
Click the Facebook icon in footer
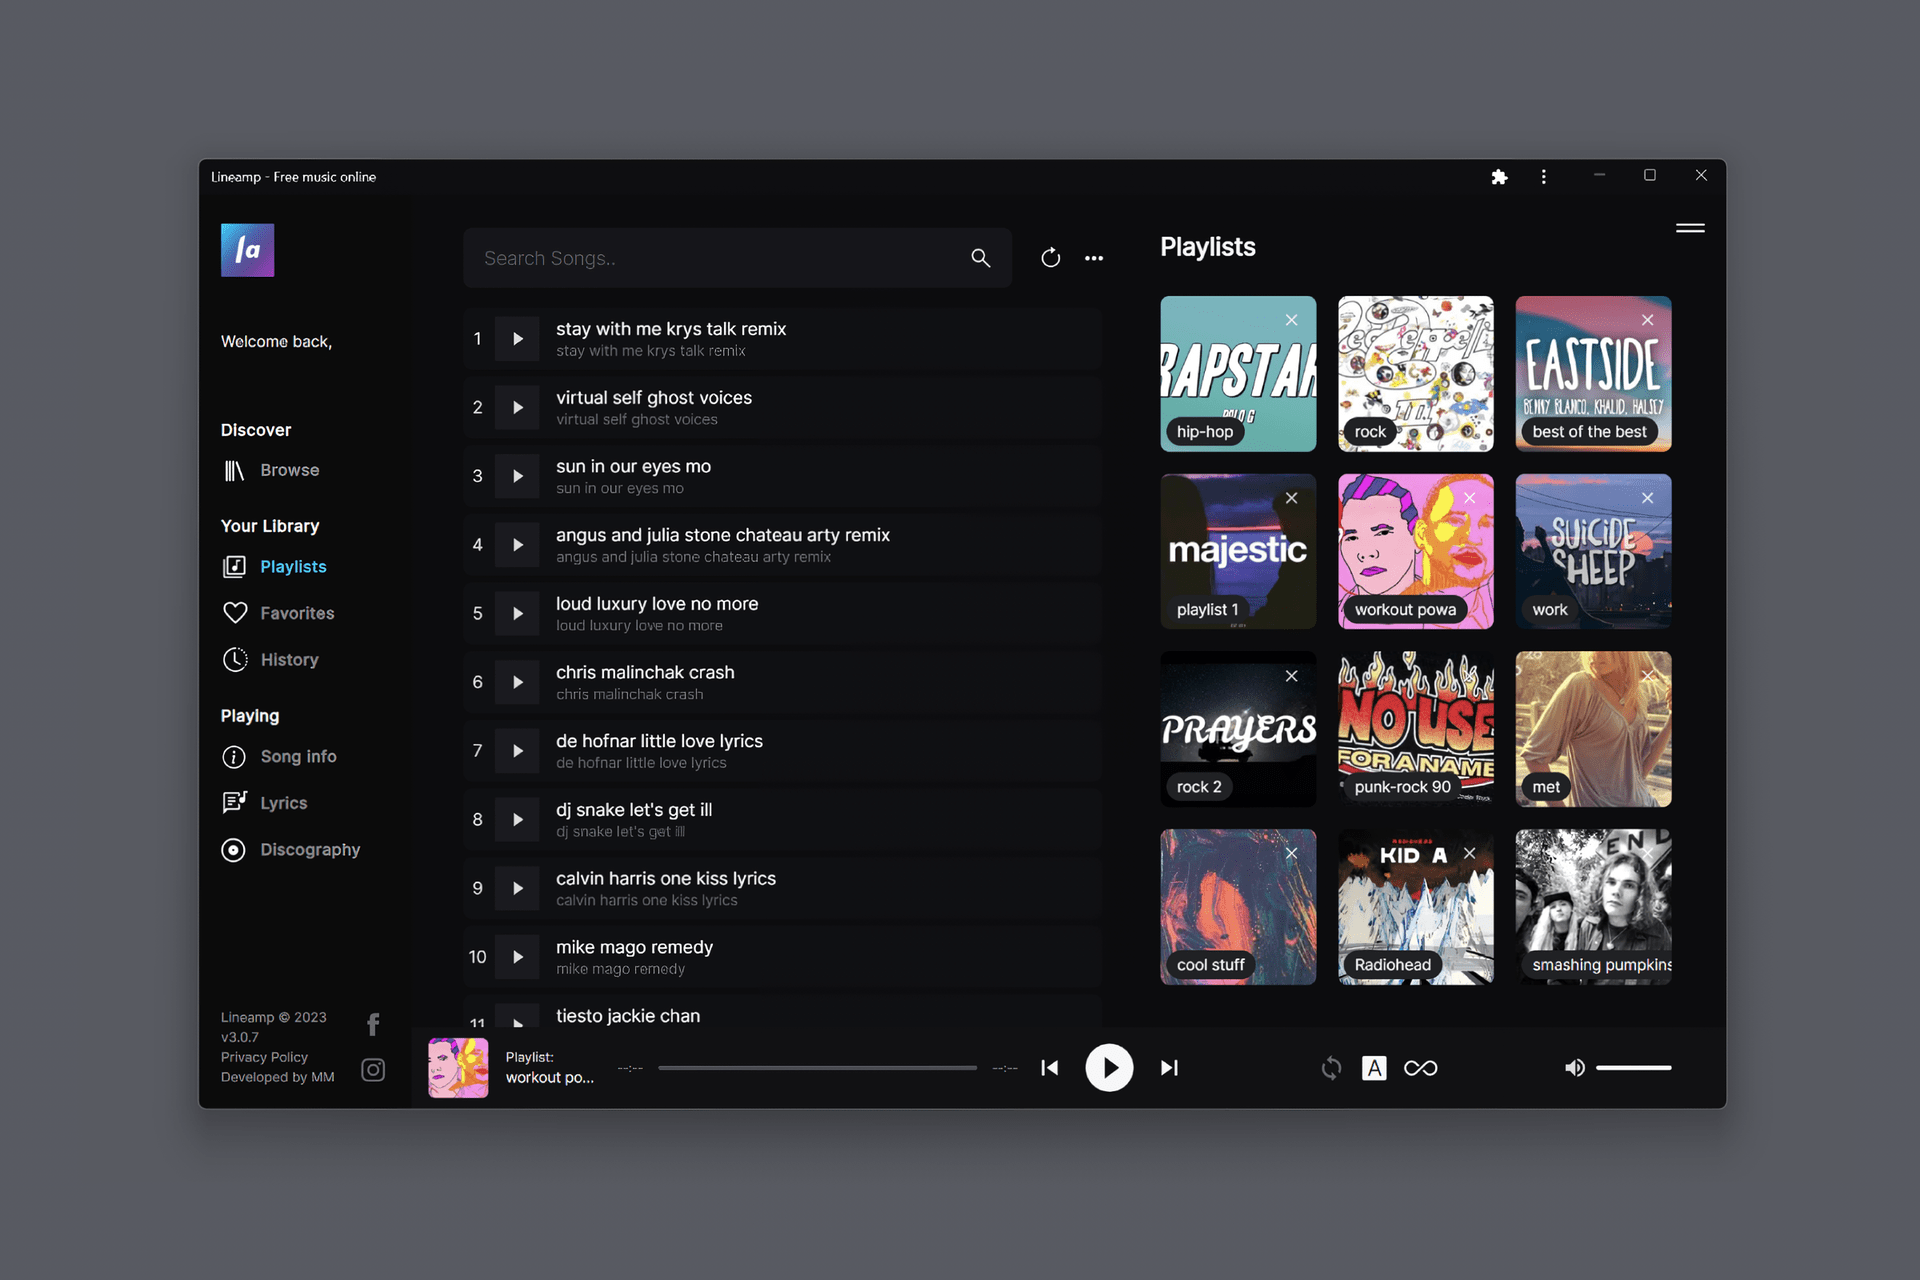tap(373, 1024)
